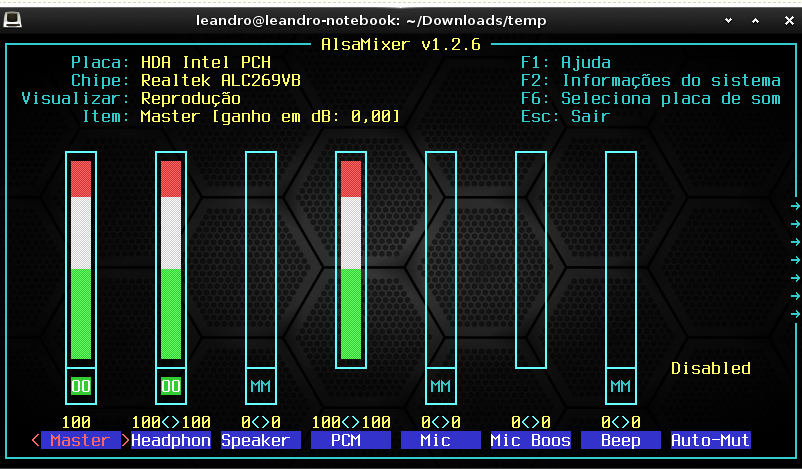Viewport: 802px width, 469px height.
Task: Click chip name Realtek ALC269VB
Action: pos(221,80)
